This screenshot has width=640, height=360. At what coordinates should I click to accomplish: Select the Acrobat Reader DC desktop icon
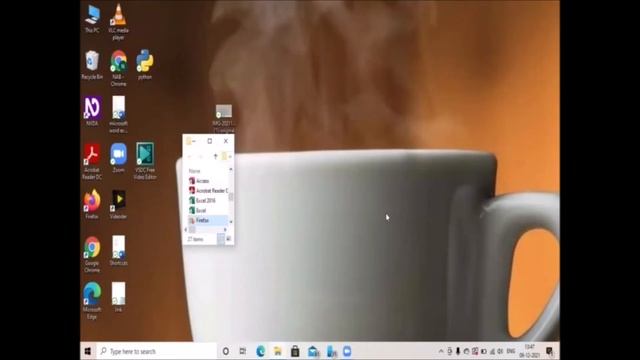click(x=92, y=162)
